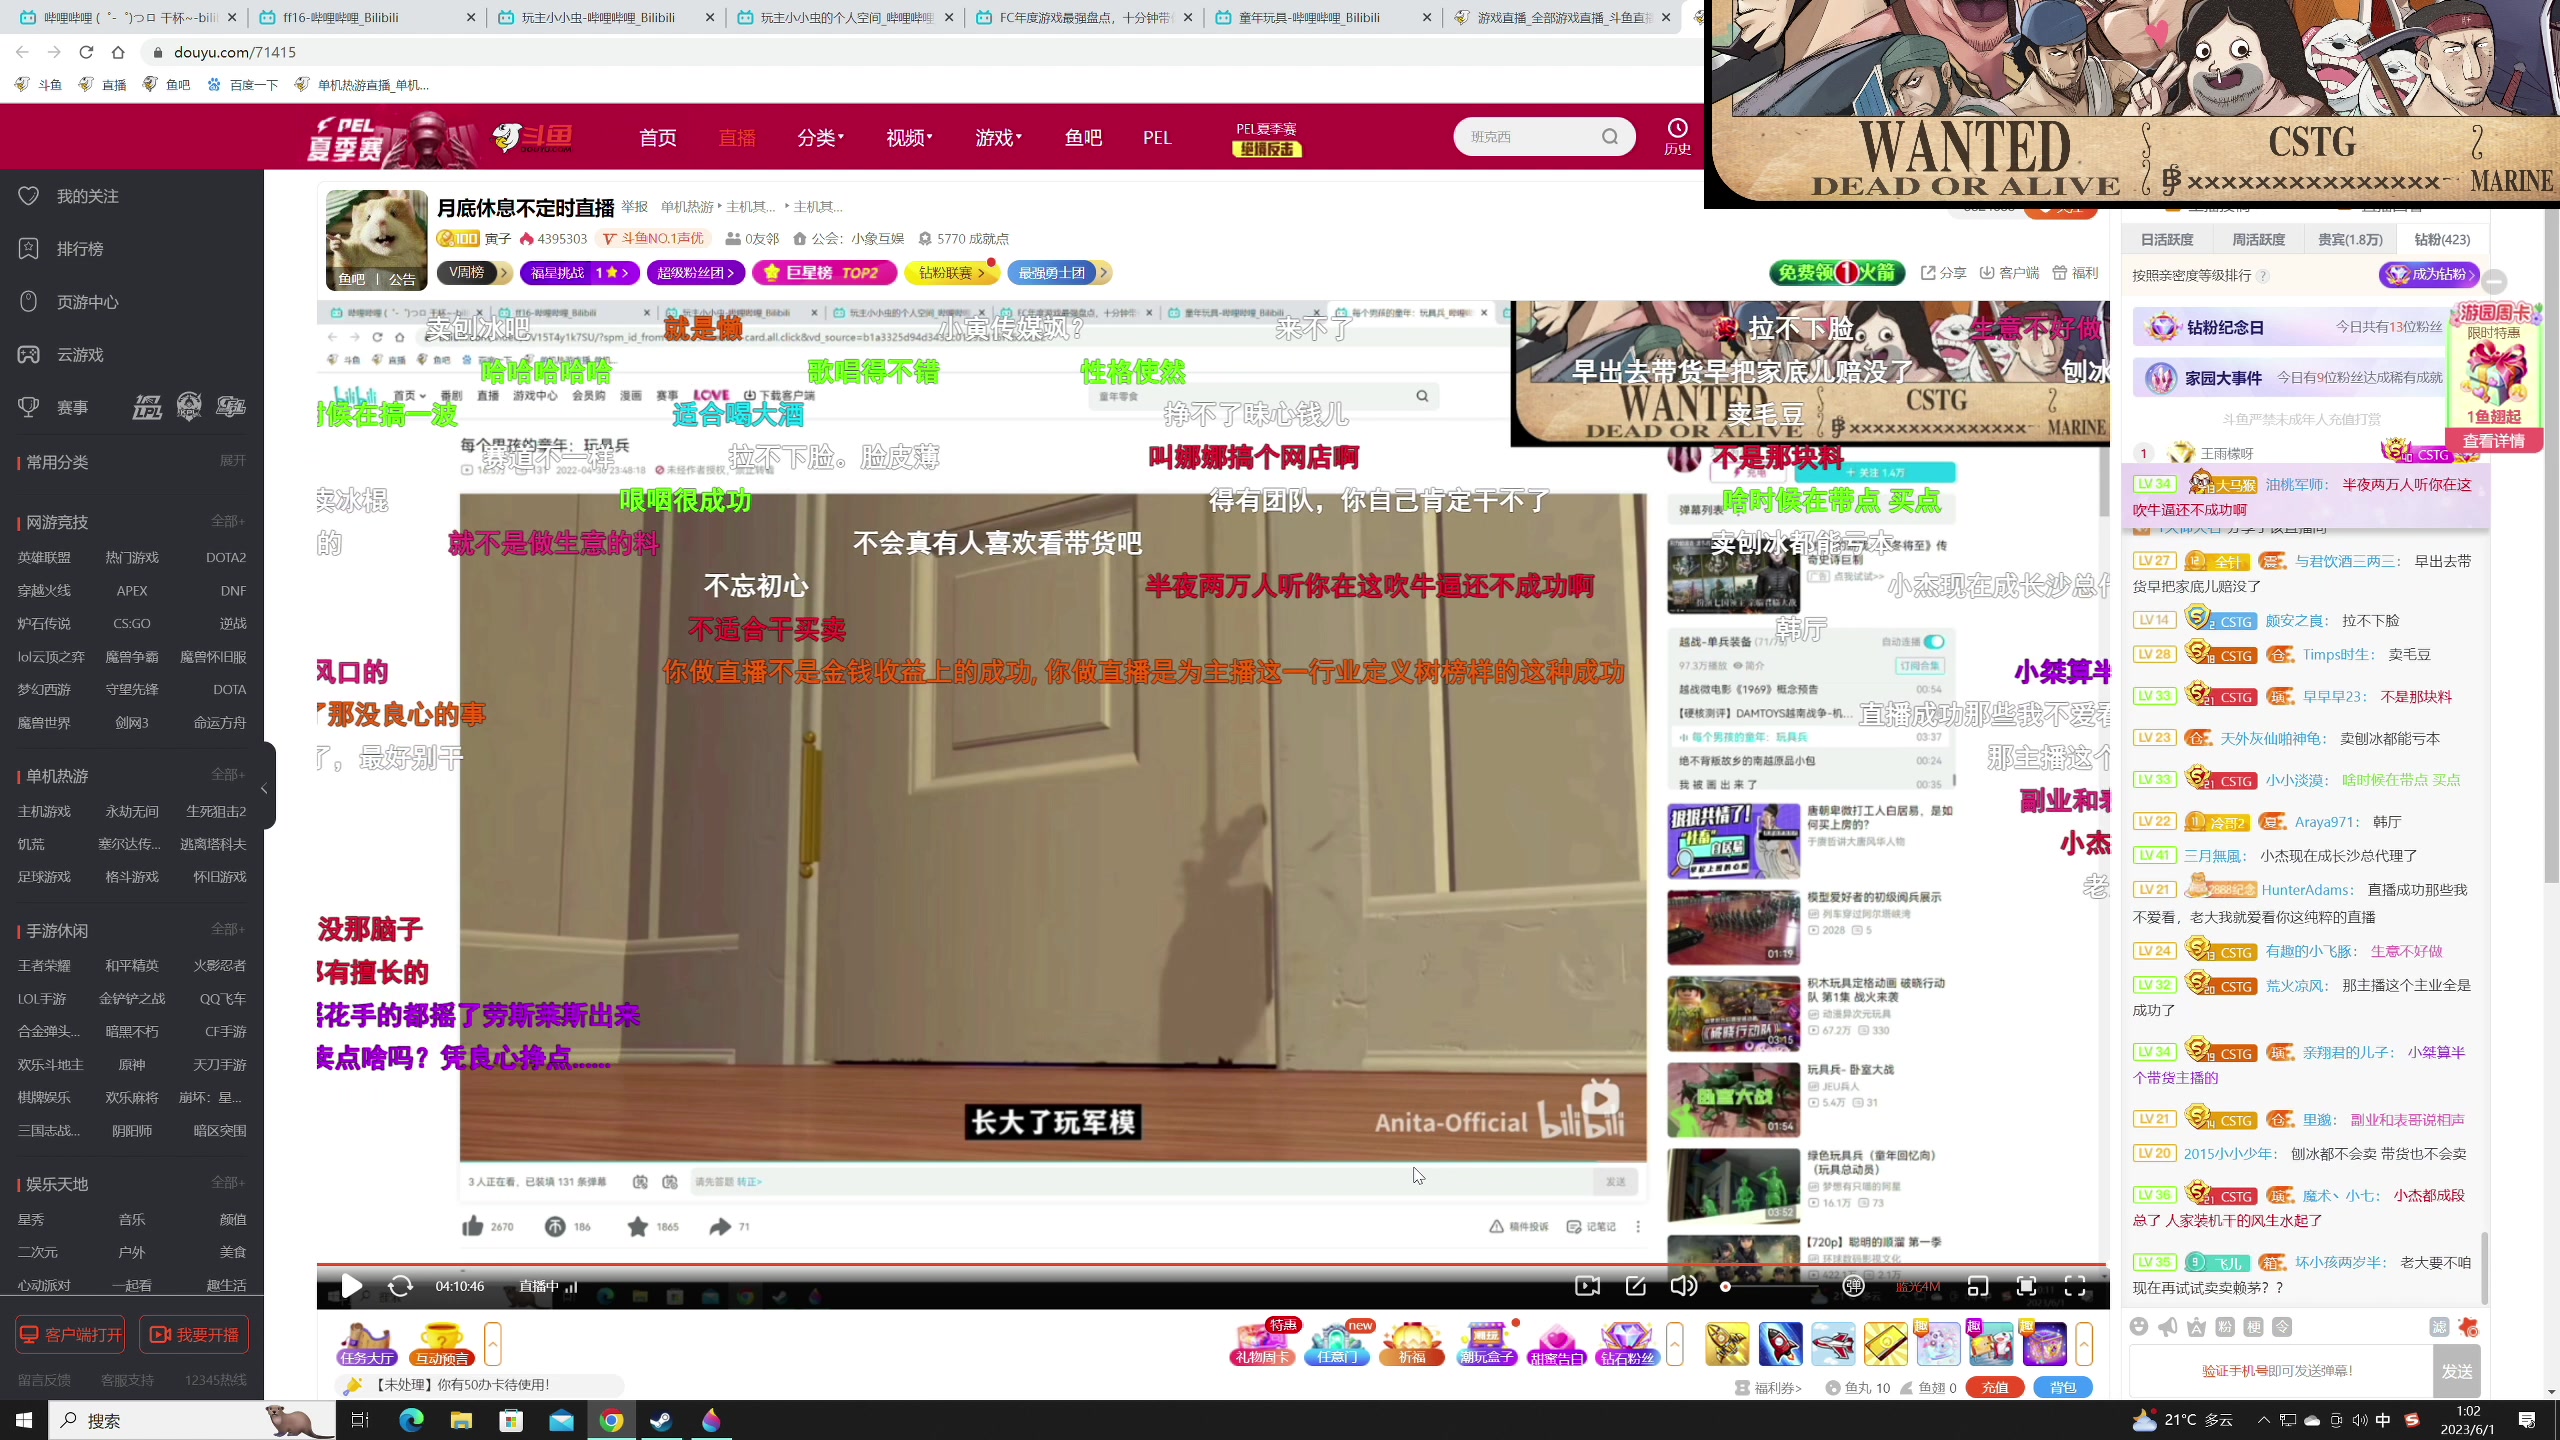Click the streamer hamster avatar thumbnail
Screen dimensions: 2560x1440
pos(376,240)
